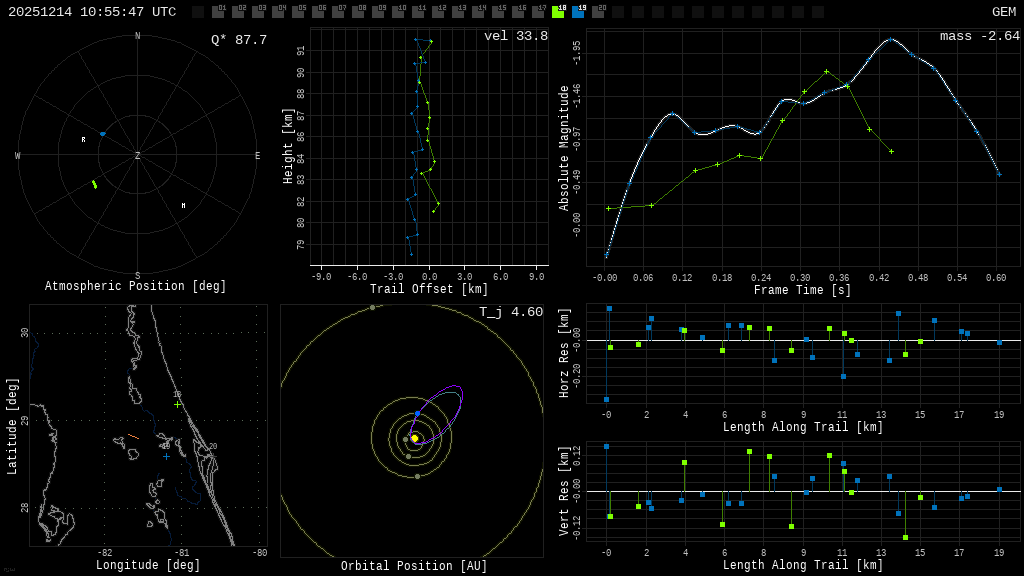Toggle the gray station 01 box in the top bar
The width and height of the screenshot is (1024, 576).
pyautogui.click(x=218, y=12)
